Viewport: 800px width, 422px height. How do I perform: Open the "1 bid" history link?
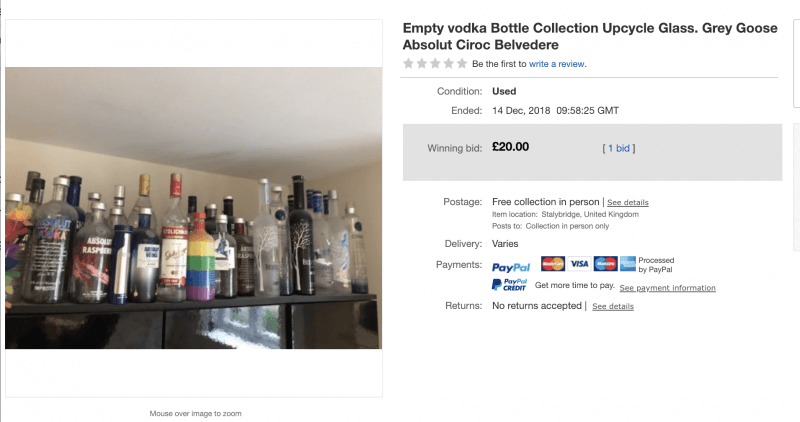619,148
